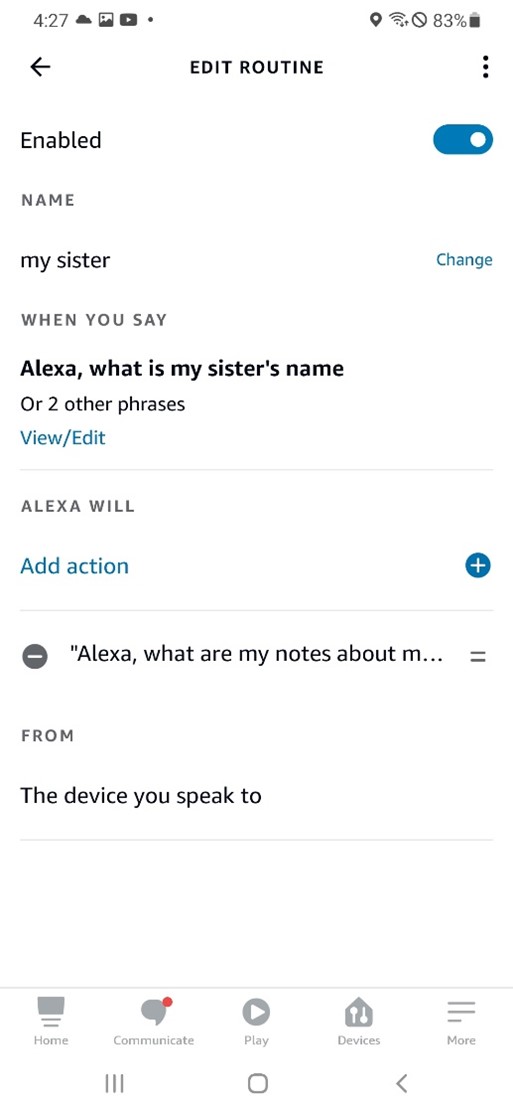Image resolution: width=513 pixels, height=1112 pixels.
Task: Go to the Communicate tab
Action: click(153, 1021)
